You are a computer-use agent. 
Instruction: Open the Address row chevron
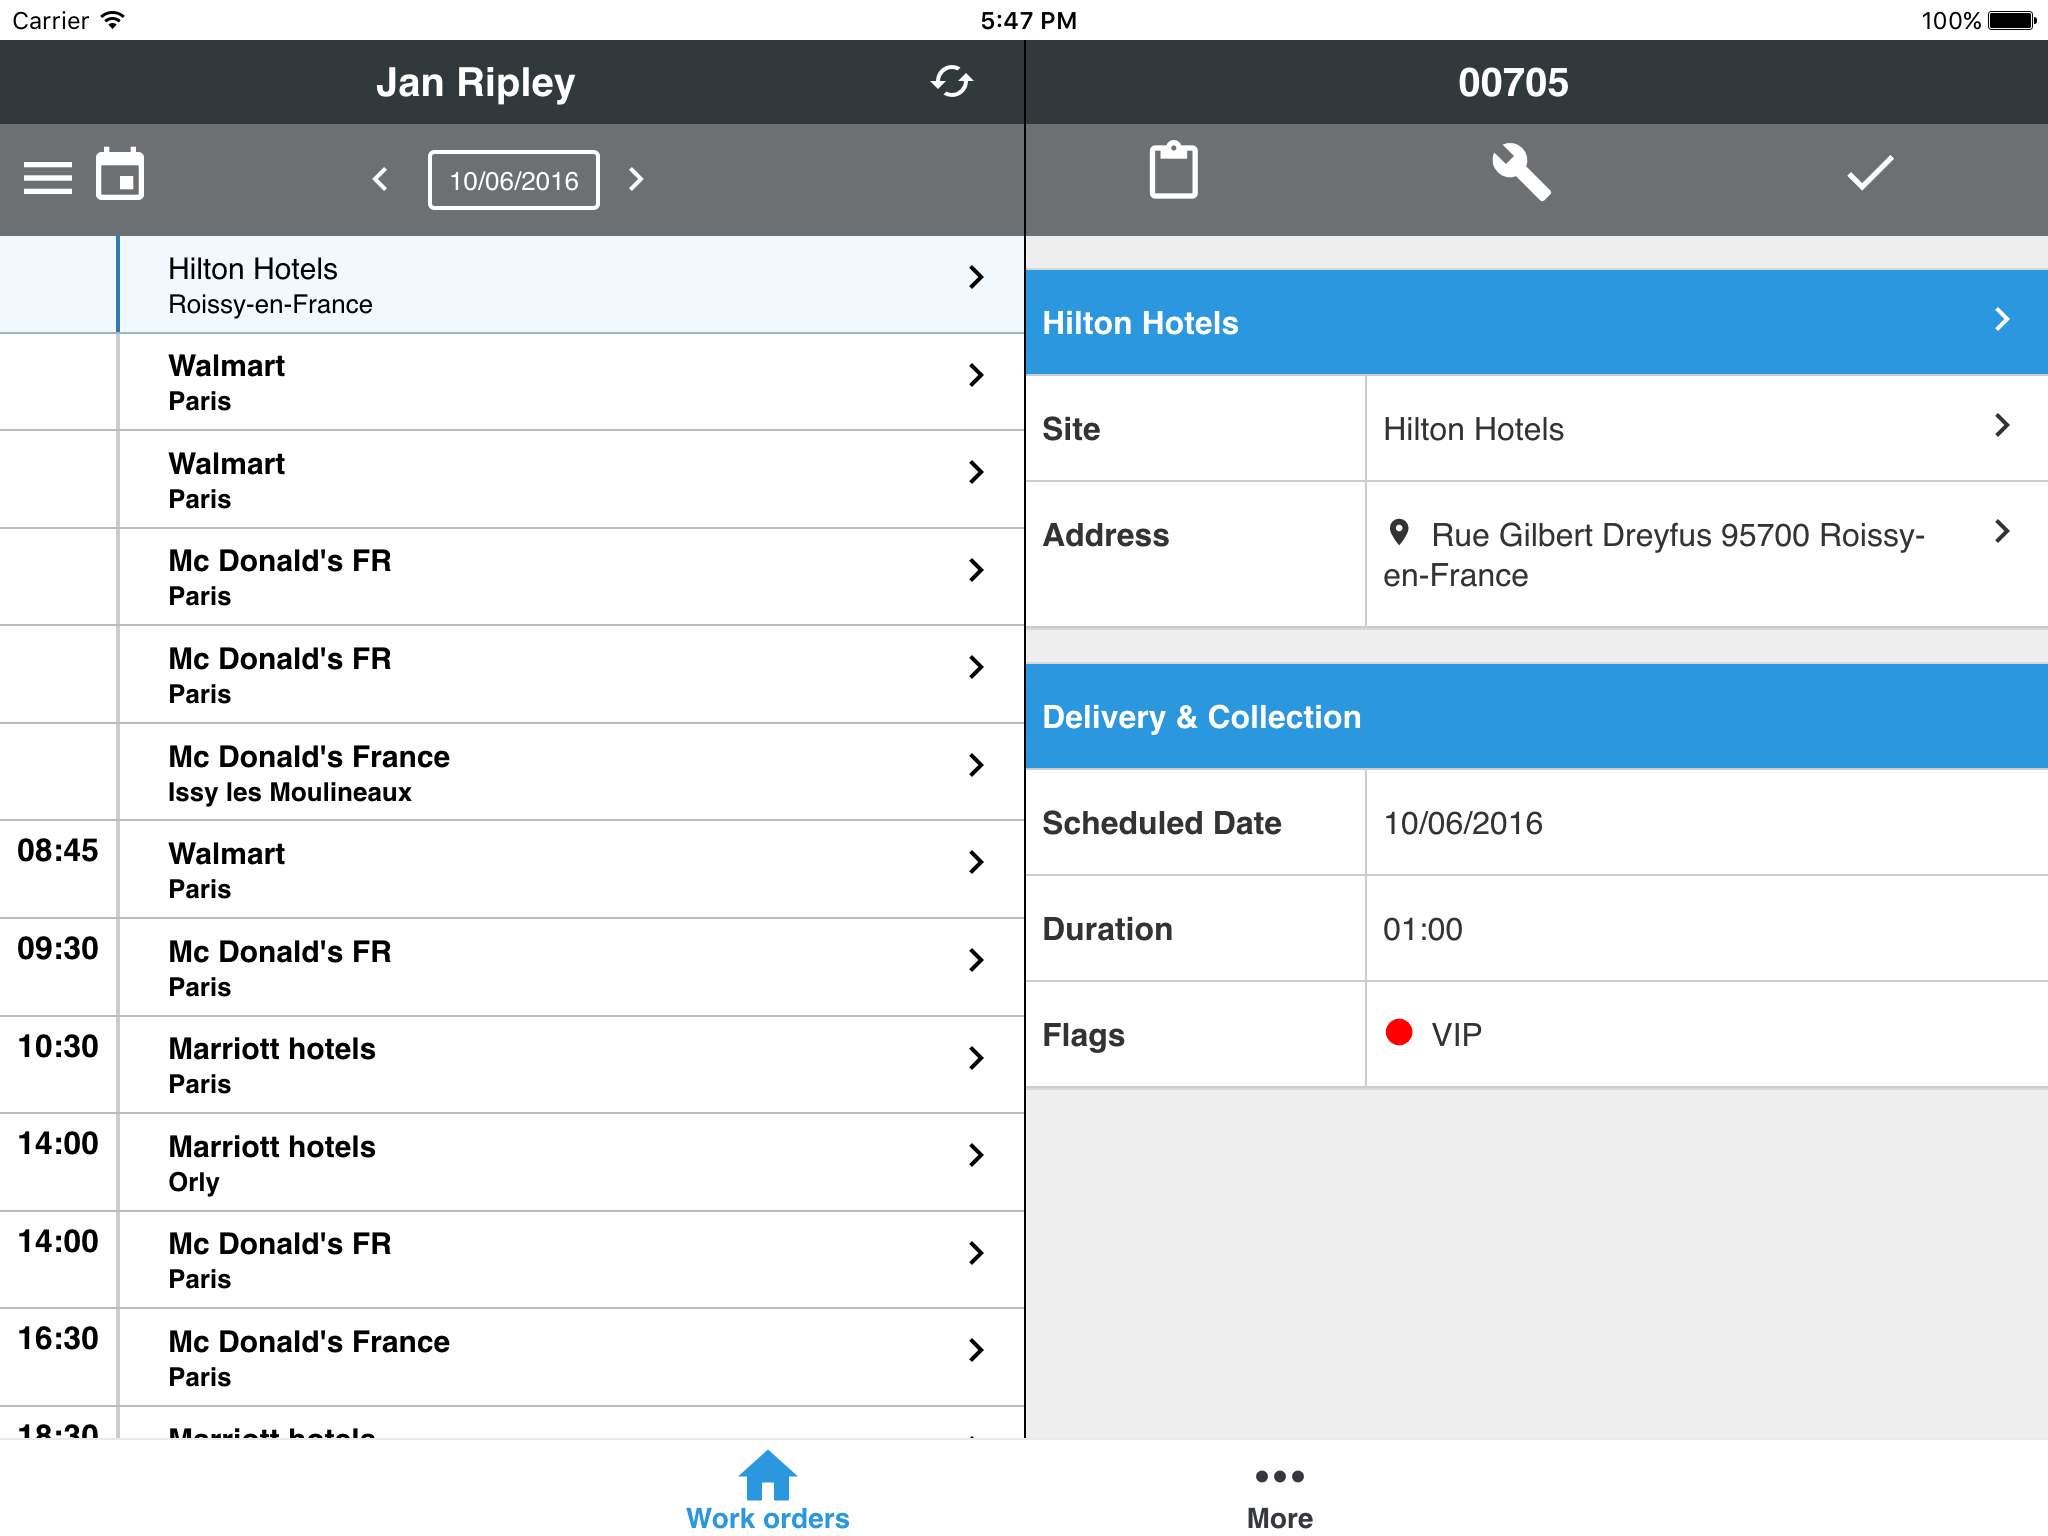point(2002,531)
